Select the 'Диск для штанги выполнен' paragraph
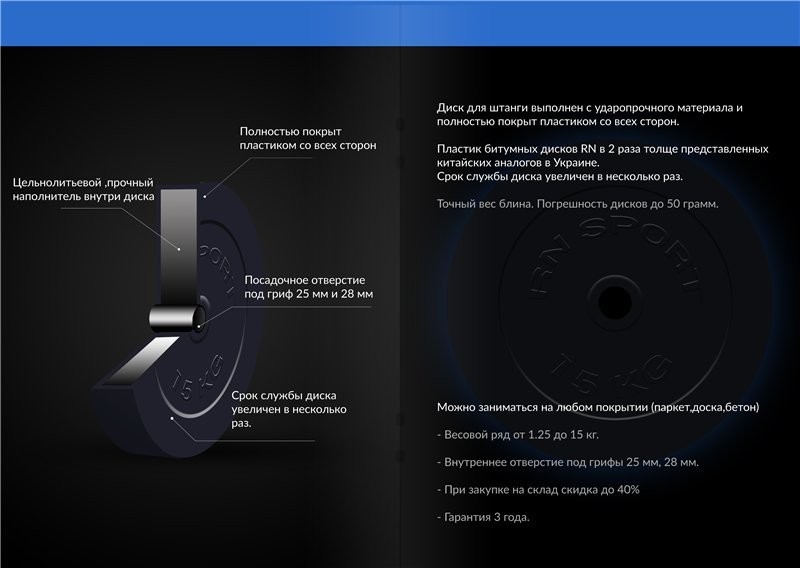 pyautogui.click(x=591, y=114)
